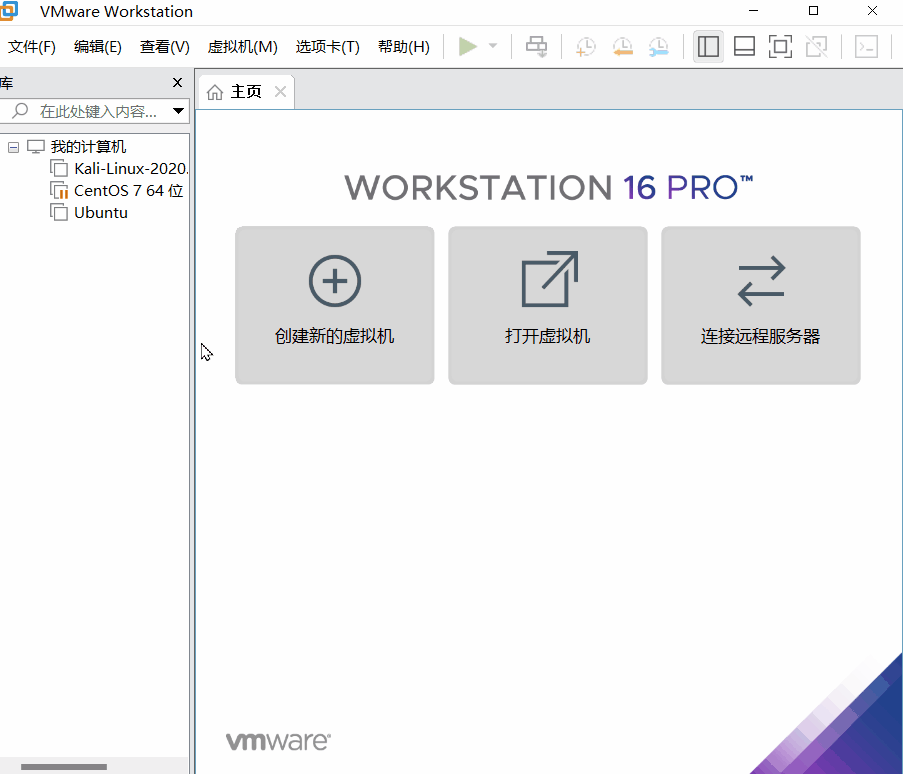The image size is (903, 774).
Task: Open the library search filter dropdown
Action: click(x=179, y=111)
